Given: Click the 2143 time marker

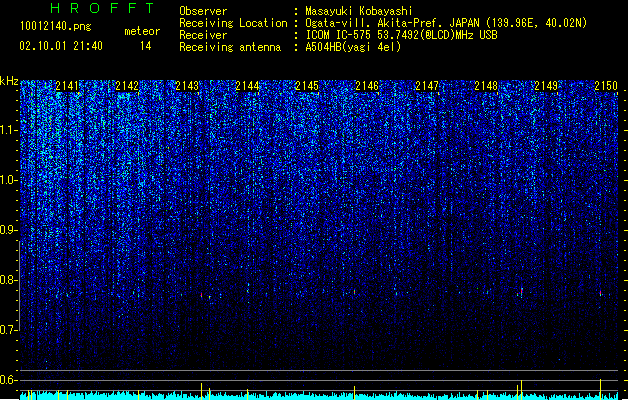Looking at the screenshot, I should (187, 86).
